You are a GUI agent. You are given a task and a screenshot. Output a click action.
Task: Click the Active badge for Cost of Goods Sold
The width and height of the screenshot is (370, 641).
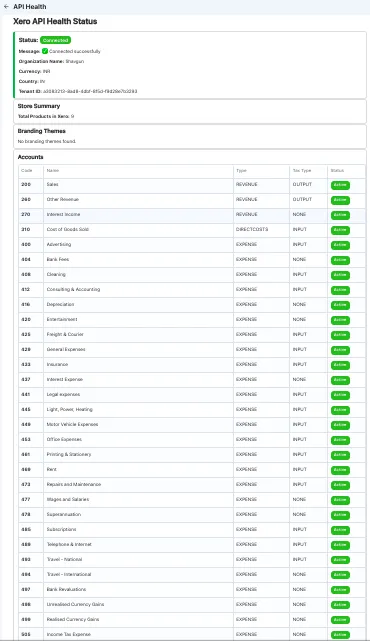(340, 230)
